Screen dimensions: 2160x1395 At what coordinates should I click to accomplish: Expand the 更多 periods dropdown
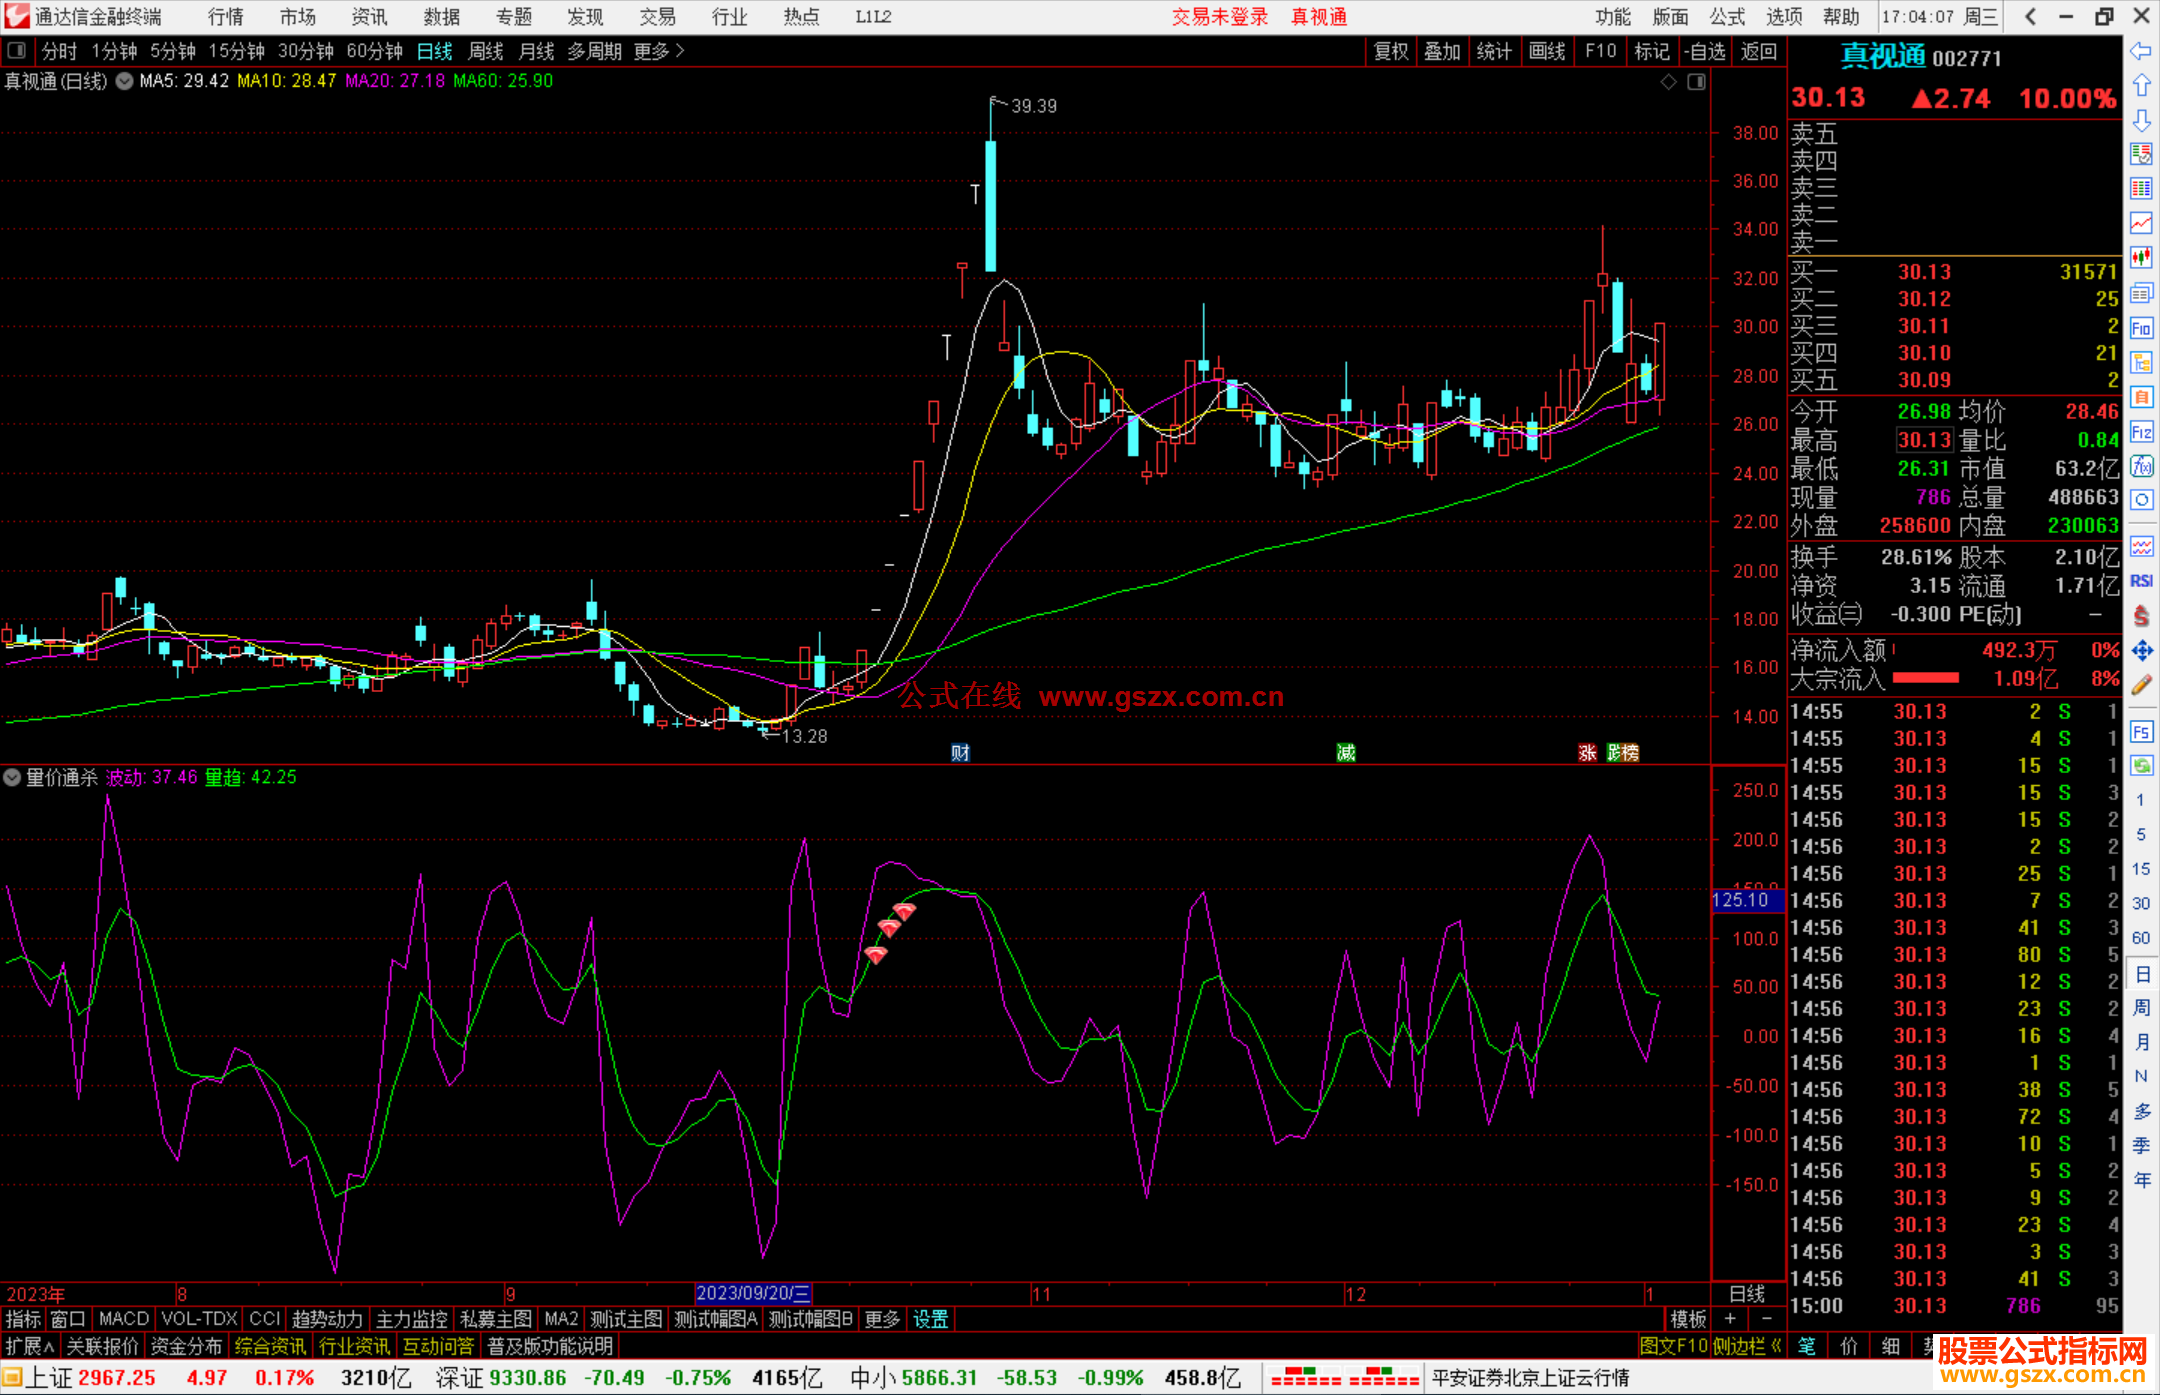click(x=660, y=51)
